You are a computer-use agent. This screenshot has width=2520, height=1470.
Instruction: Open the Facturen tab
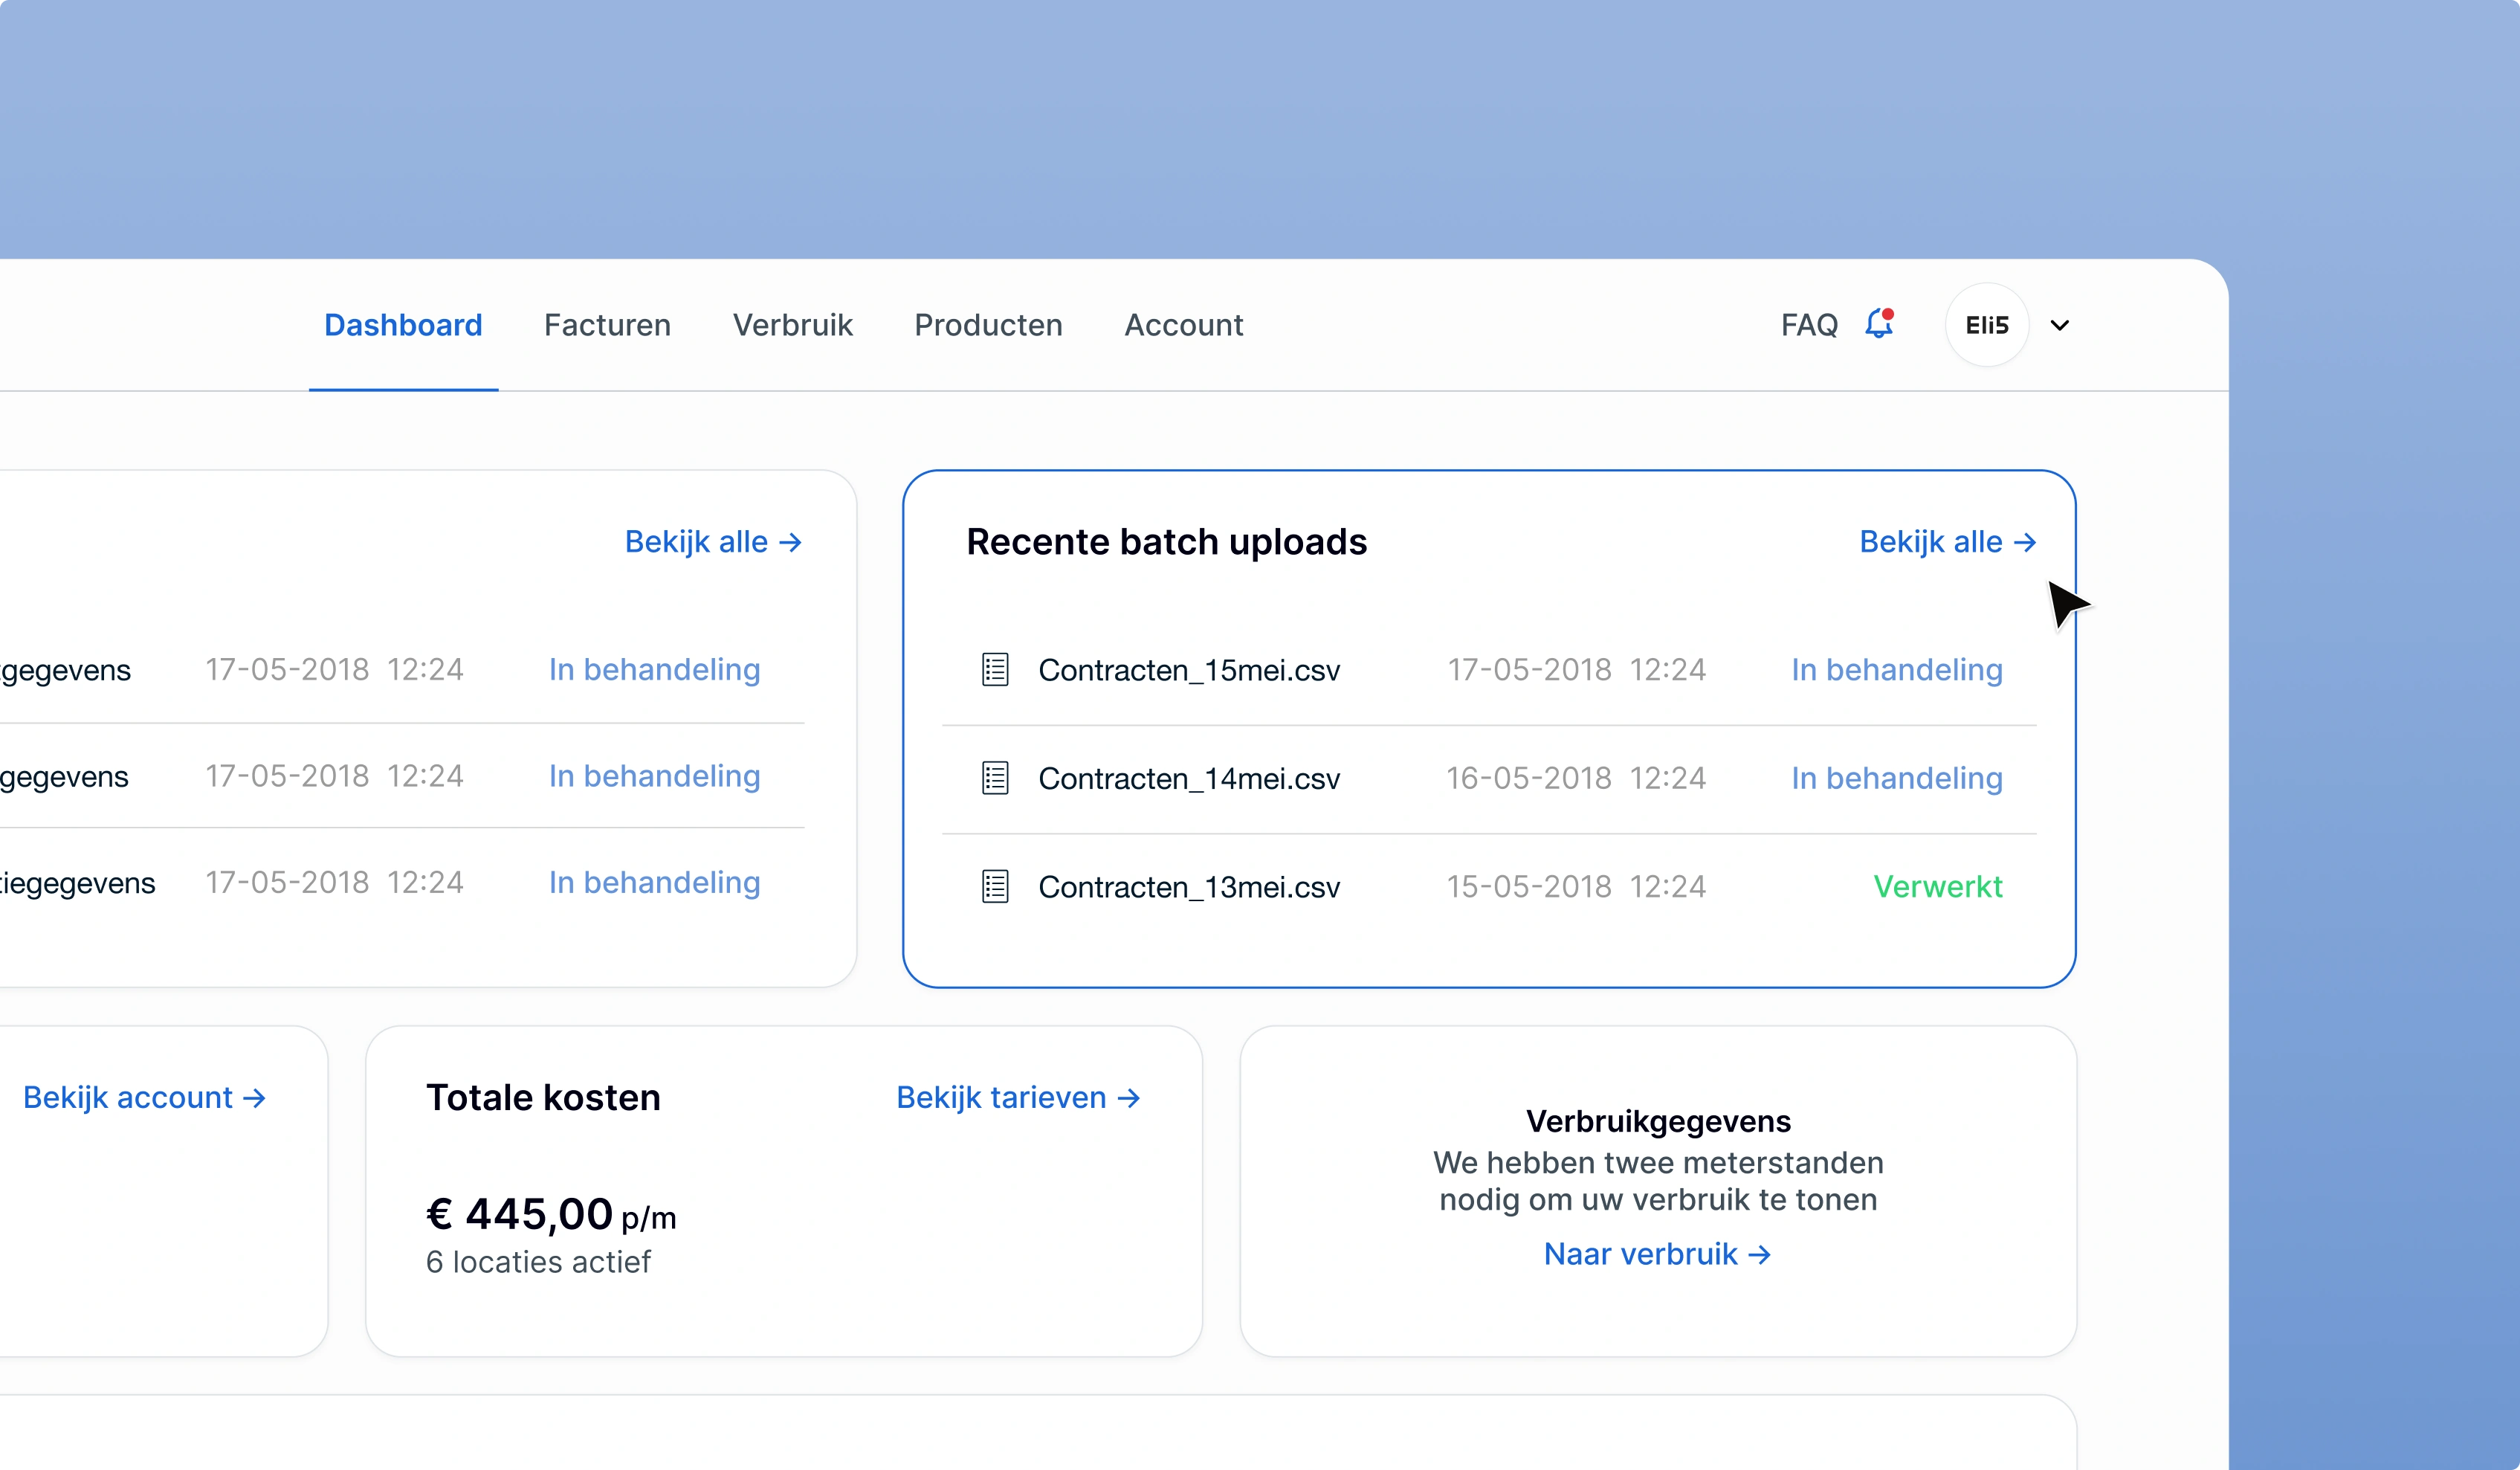click(607, 325)
